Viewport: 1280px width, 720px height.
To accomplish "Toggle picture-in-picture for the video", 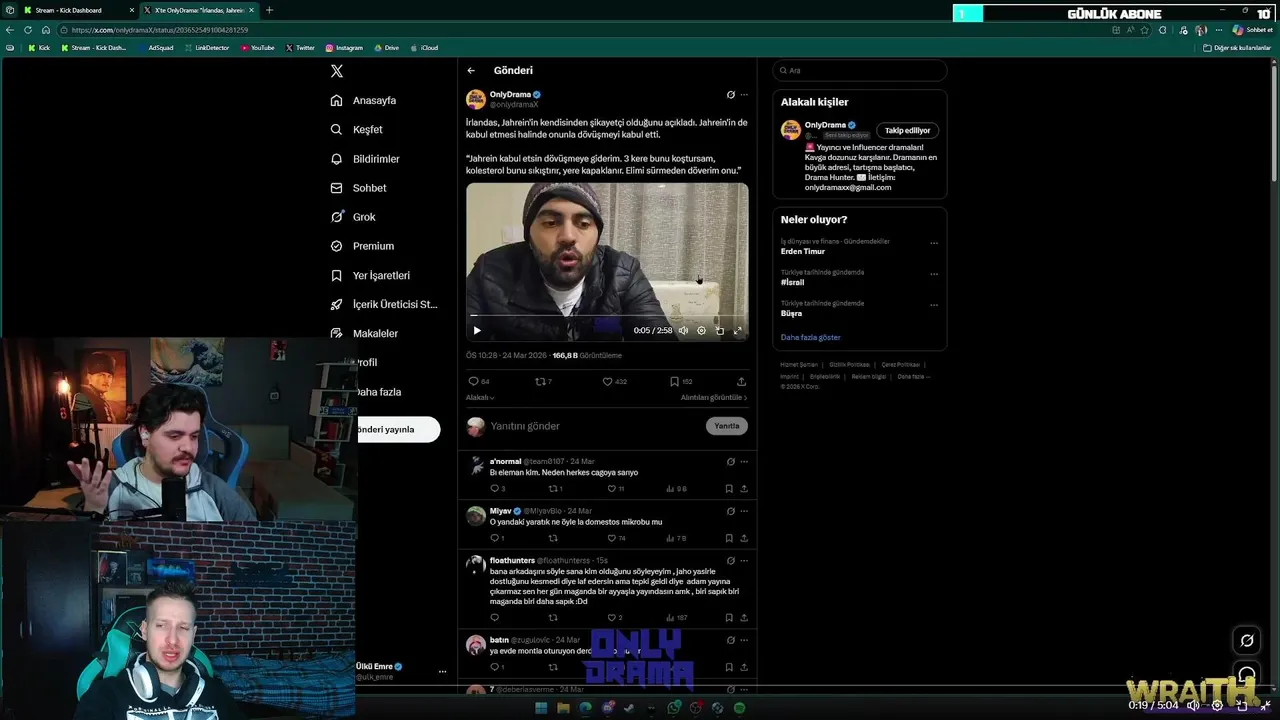I will (x=719, y=330).
